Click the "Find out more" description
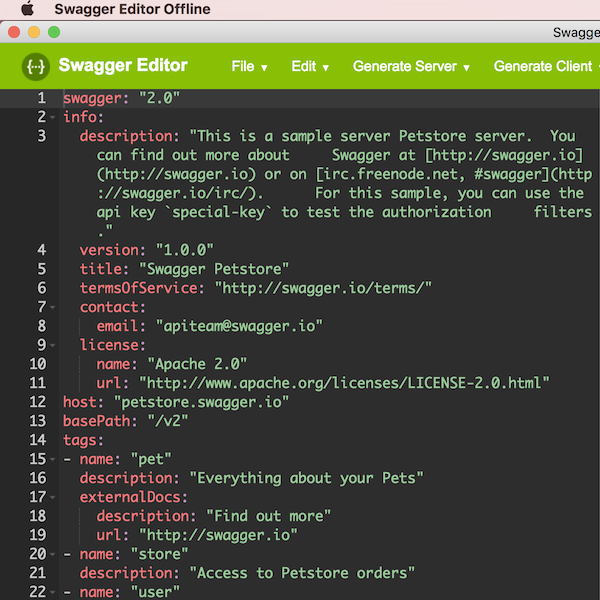 tap(269, 516)
